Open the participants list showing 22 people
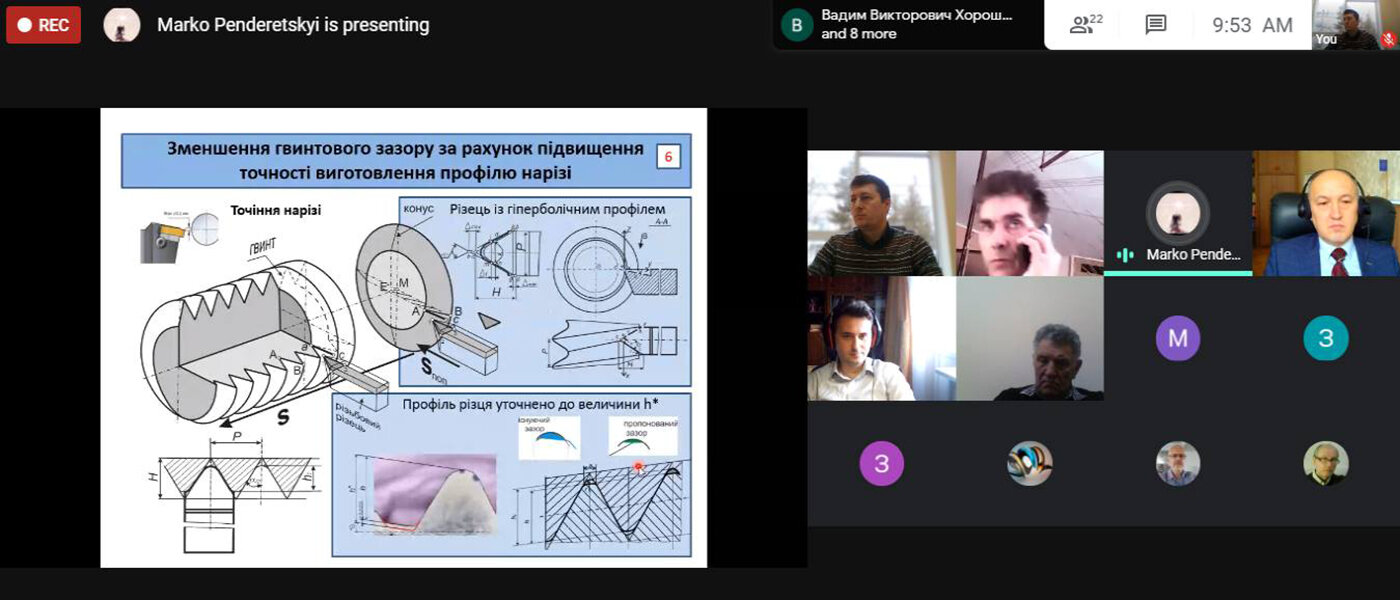The width and height of the screenshot is (1400, 600). (x=1085, y=25)
